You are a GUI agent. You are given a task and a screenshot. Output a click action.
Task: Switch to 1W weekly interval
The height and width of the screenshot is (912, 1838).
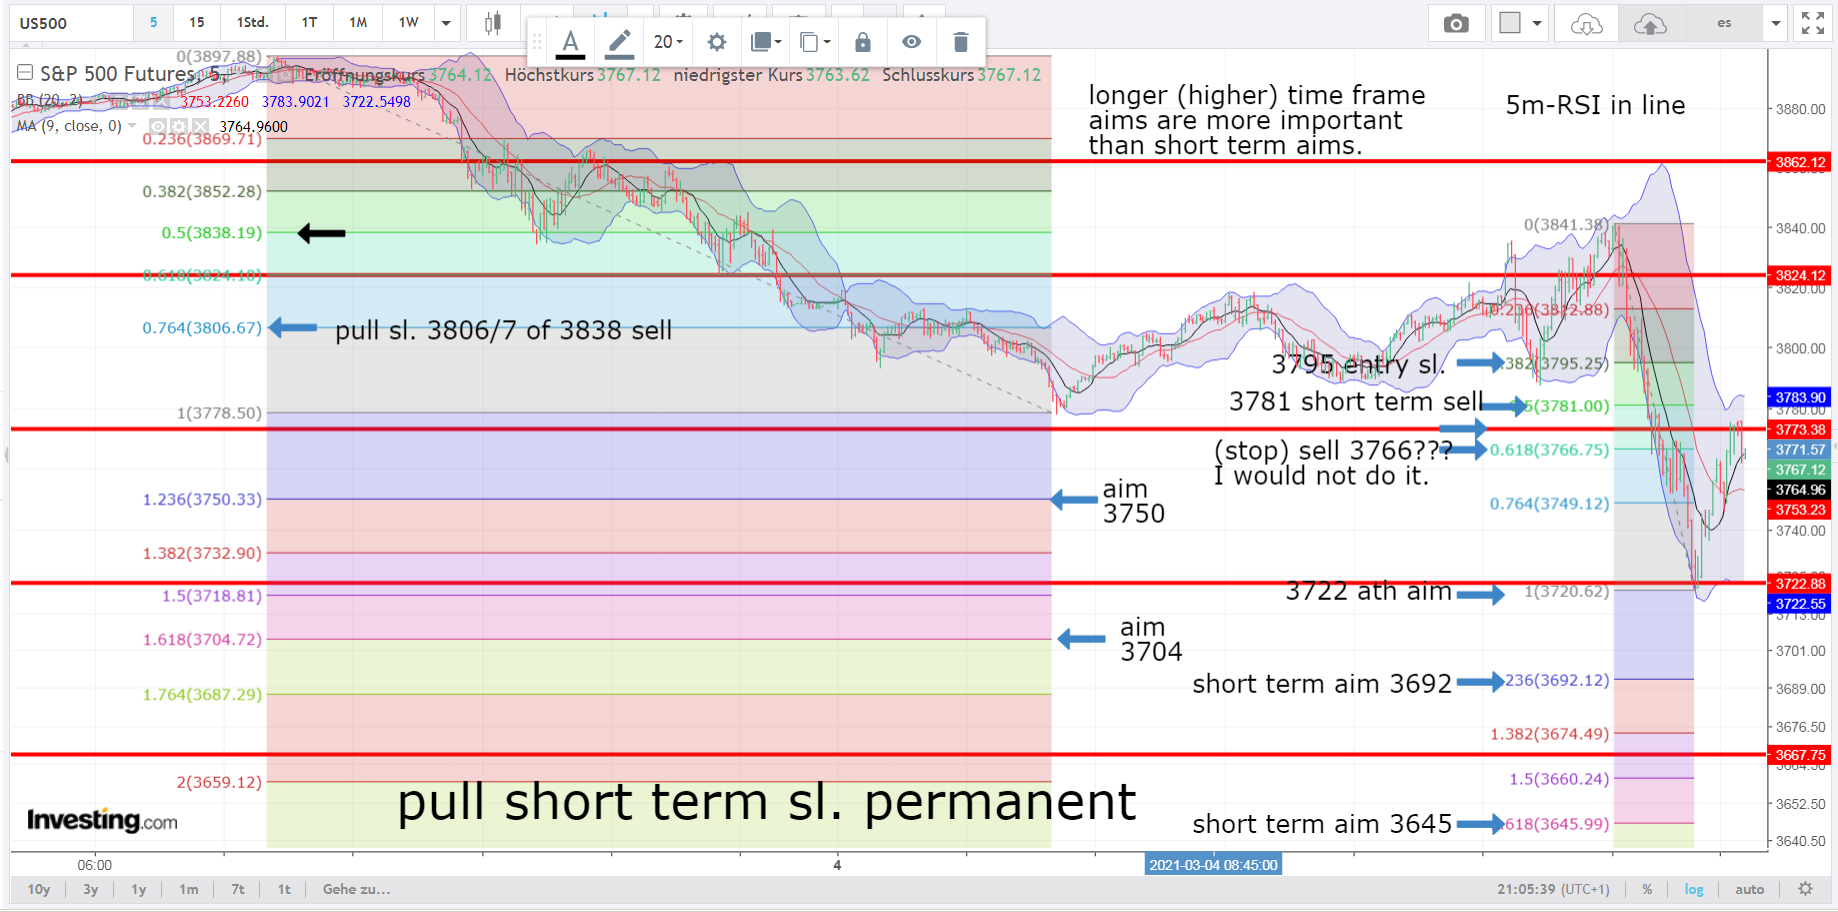point(408,22)
